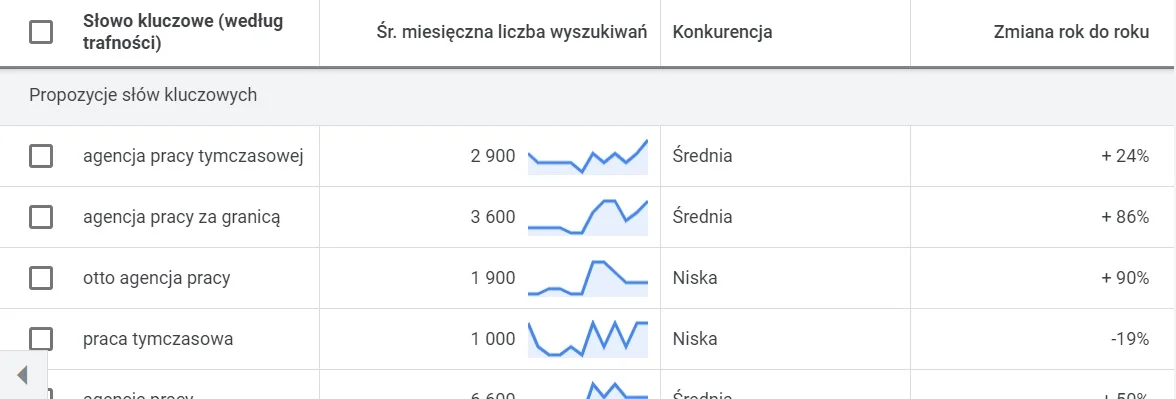Click keyword text agencja pracy tymczasowej
This screenshot has width=1176, height=399.
coord(193,156)
